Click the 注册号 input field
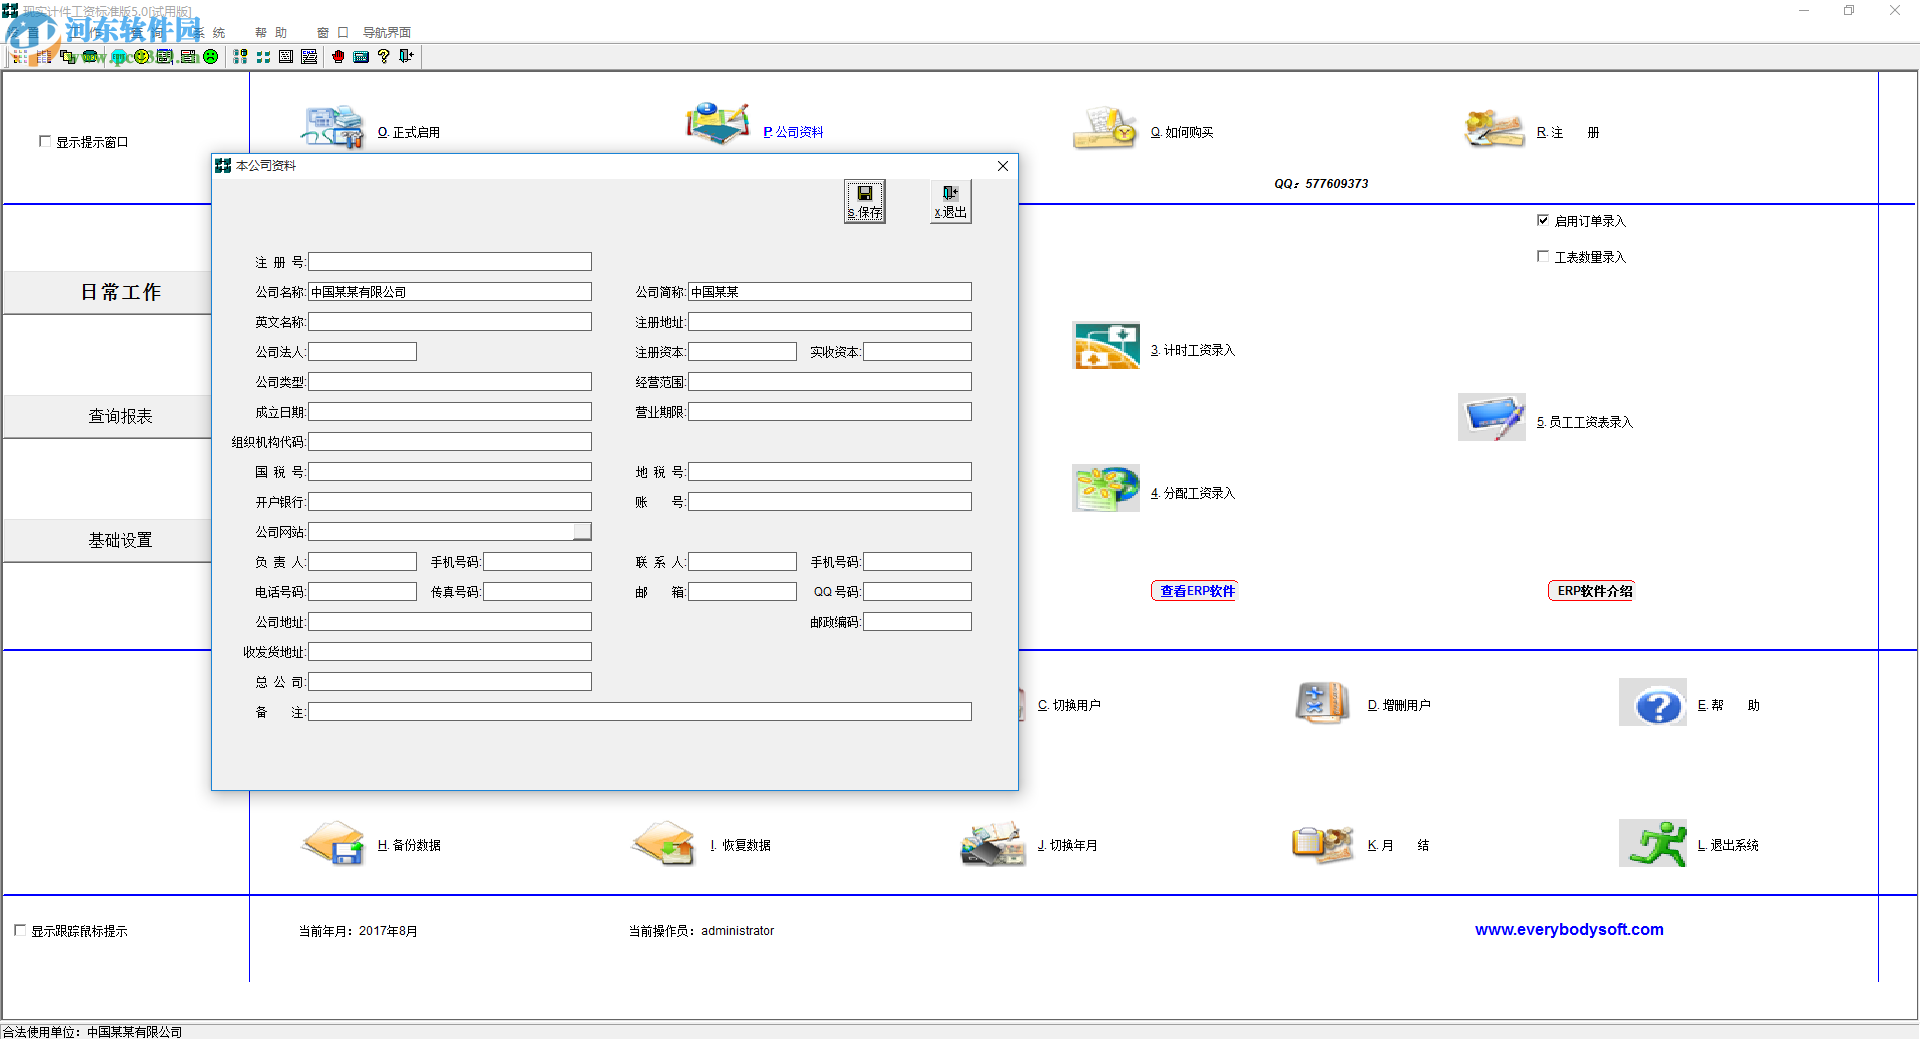Screen dimensions: 1920x1040 (450, 262)
